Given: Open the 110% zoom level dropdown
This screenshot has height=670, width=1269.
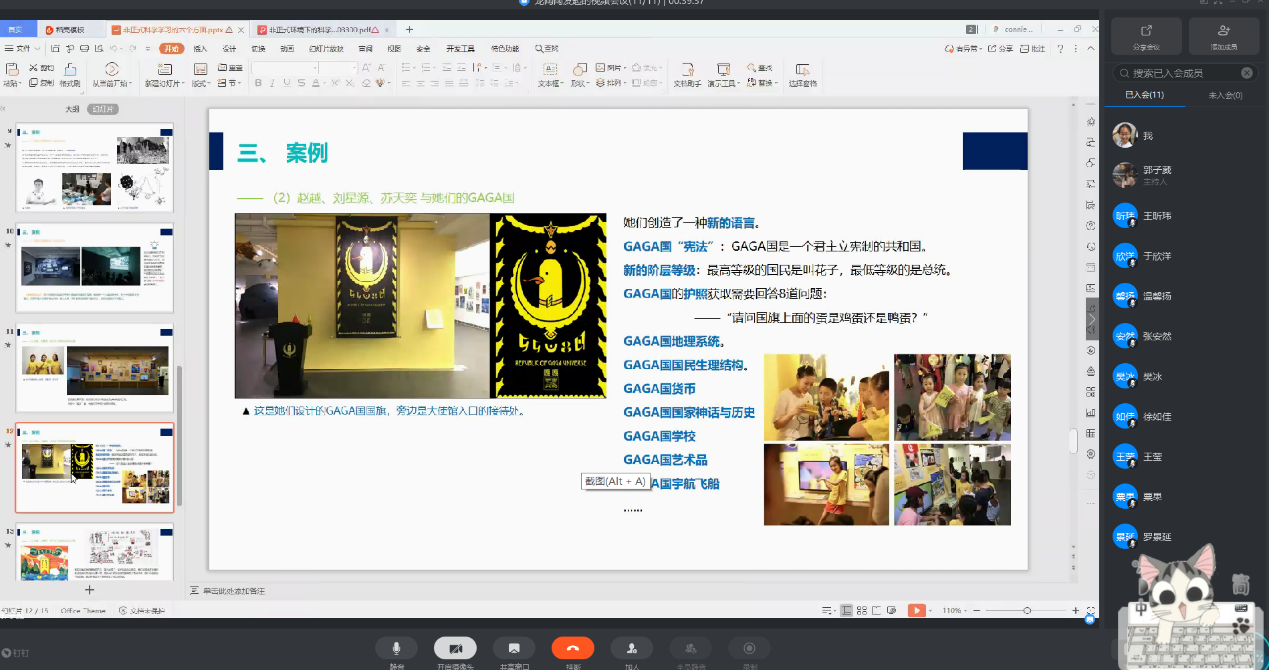Looking at the screenshot, I should [x=953, y=610].
